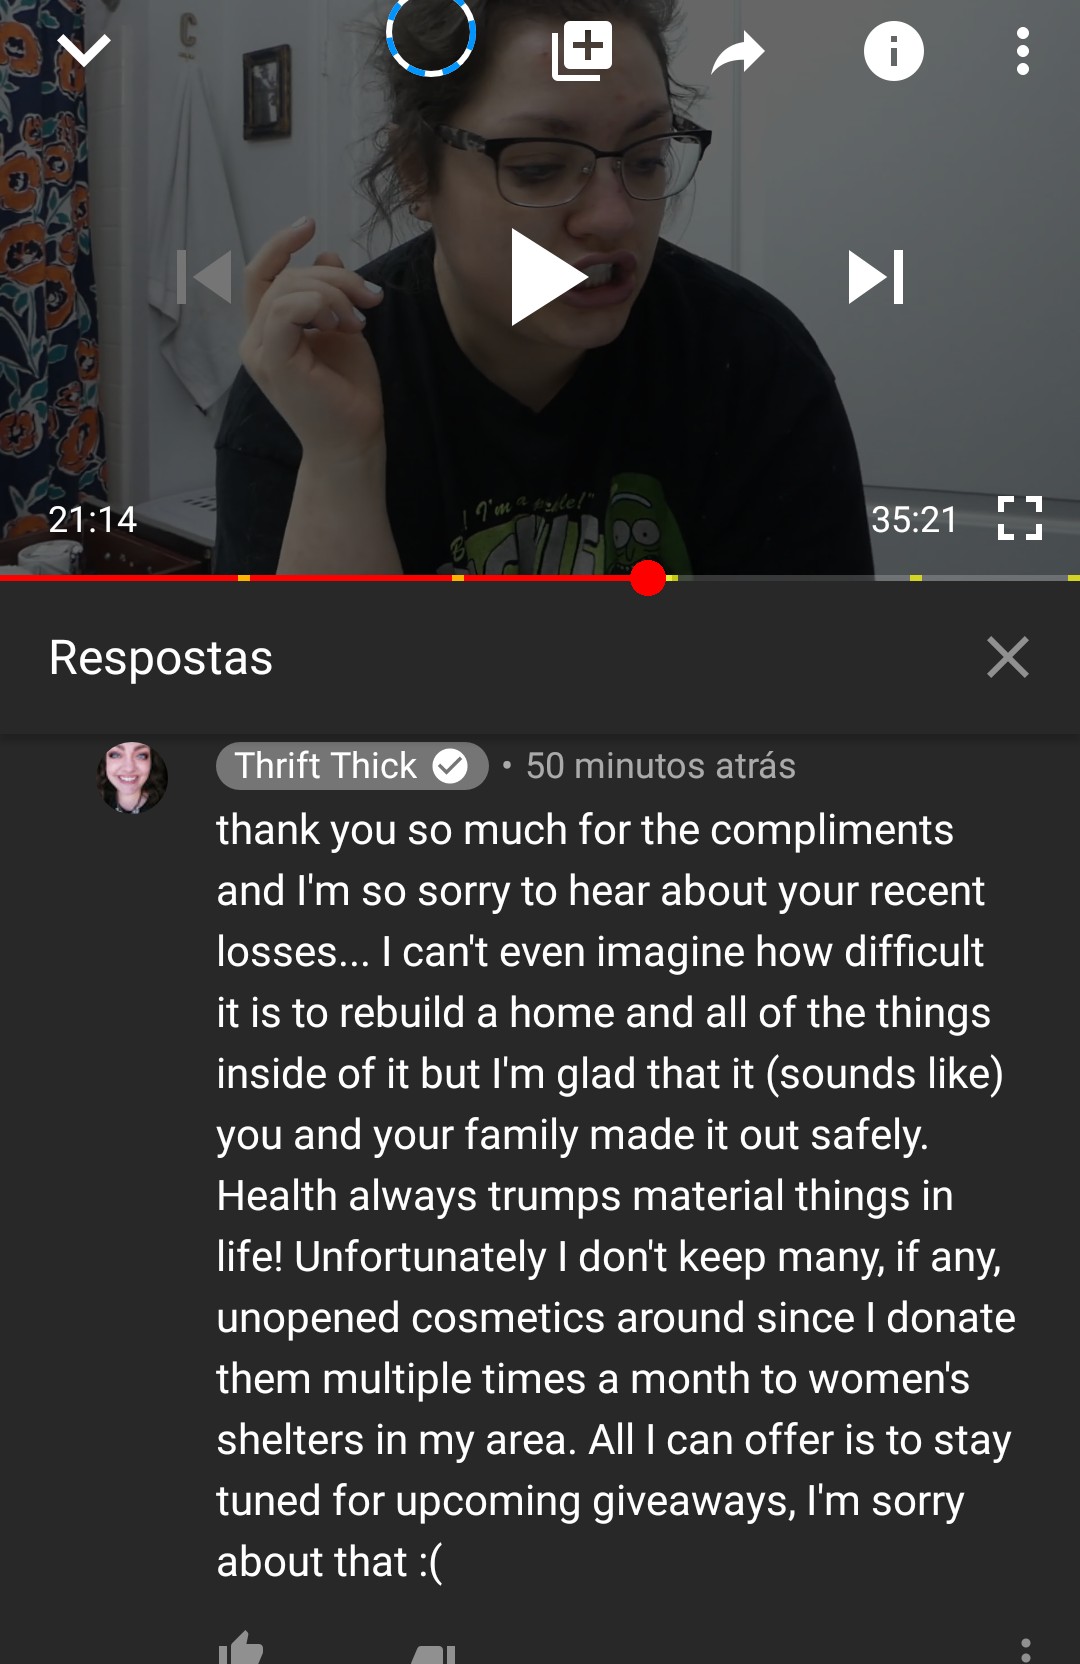Collapse the video player with the down chevron
Viewport: 1080px width, 1664px height.
coord(84,50)
